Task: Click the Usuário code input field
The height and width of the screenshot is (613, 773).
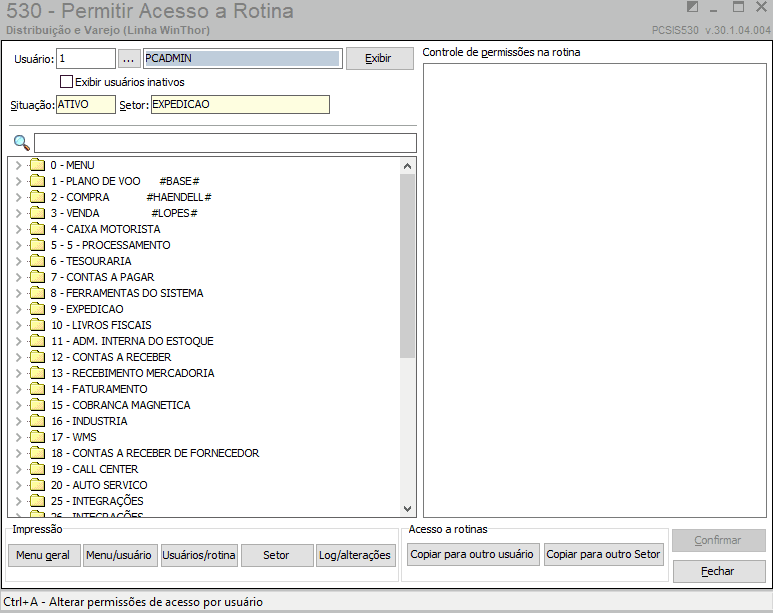Action: click(86, 58)
